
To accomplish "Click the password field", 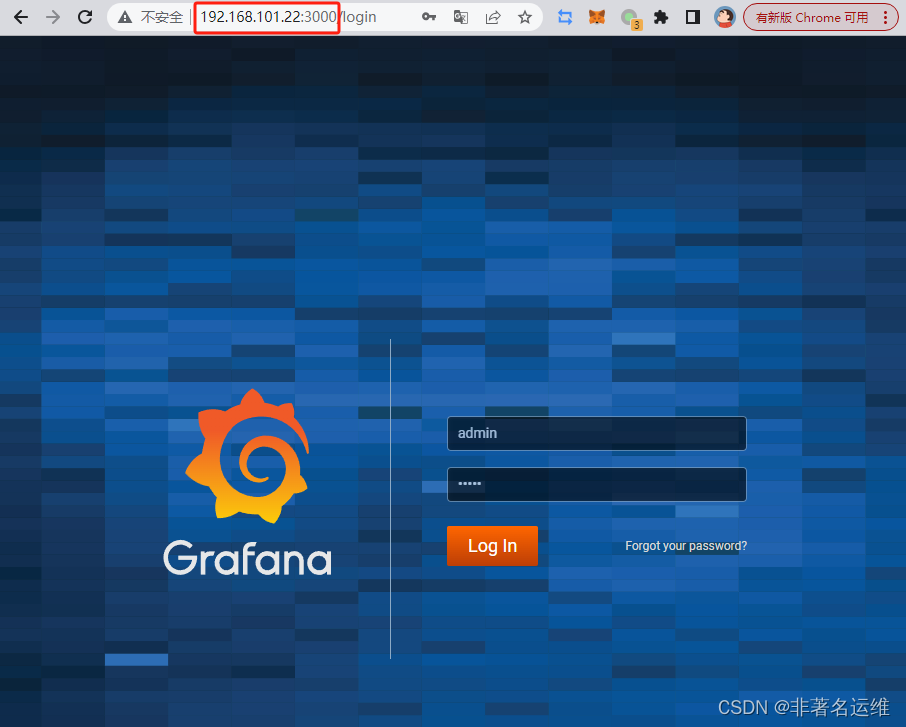I will coord(596,484).
